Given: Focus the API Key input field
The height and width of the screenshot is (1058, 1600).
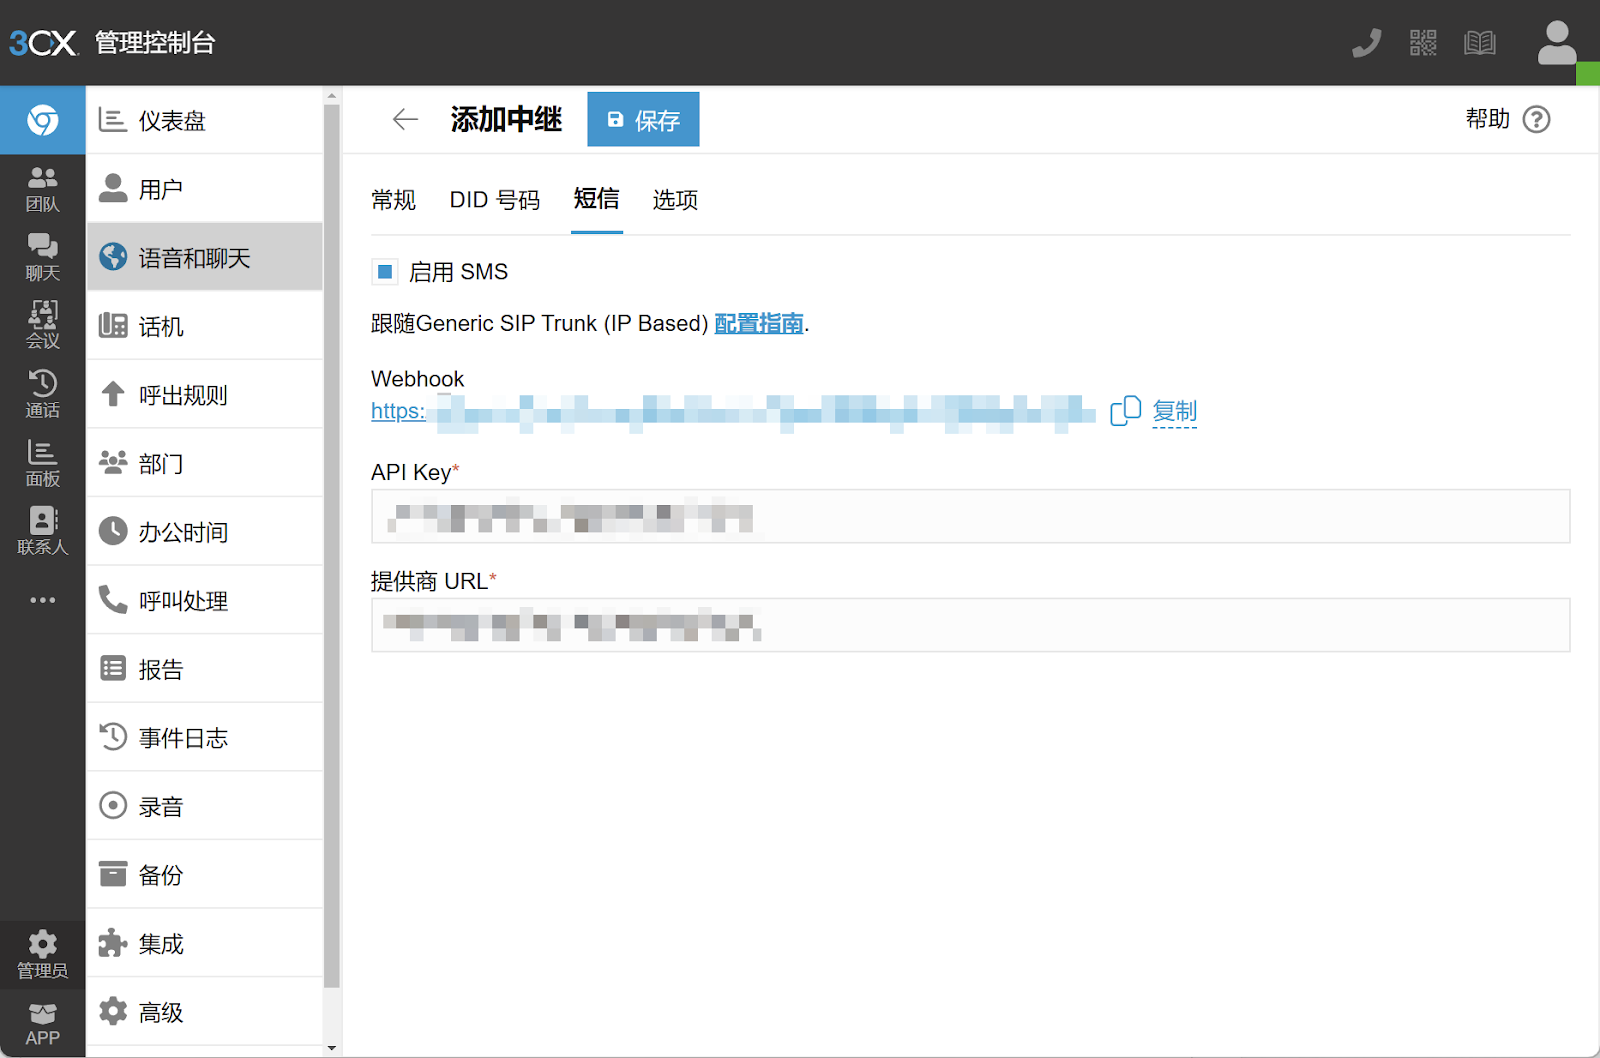Looking at the screenshot, I should point(970,516).
